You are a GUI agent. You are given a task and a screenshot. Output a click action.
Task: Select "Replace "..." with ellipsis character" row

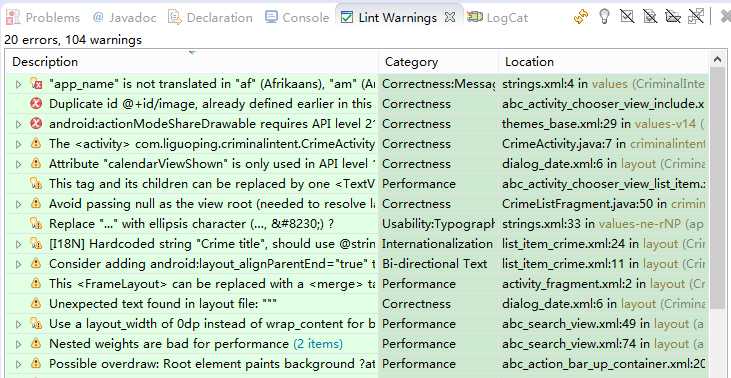click(357, 224)
